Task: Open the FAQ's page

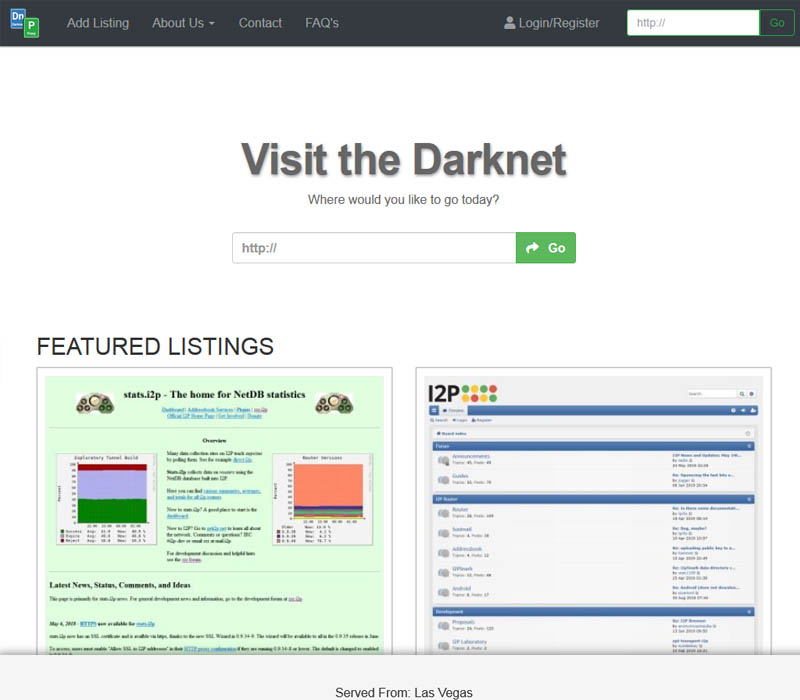Action: pyautogui.click(x=322, y=23)
